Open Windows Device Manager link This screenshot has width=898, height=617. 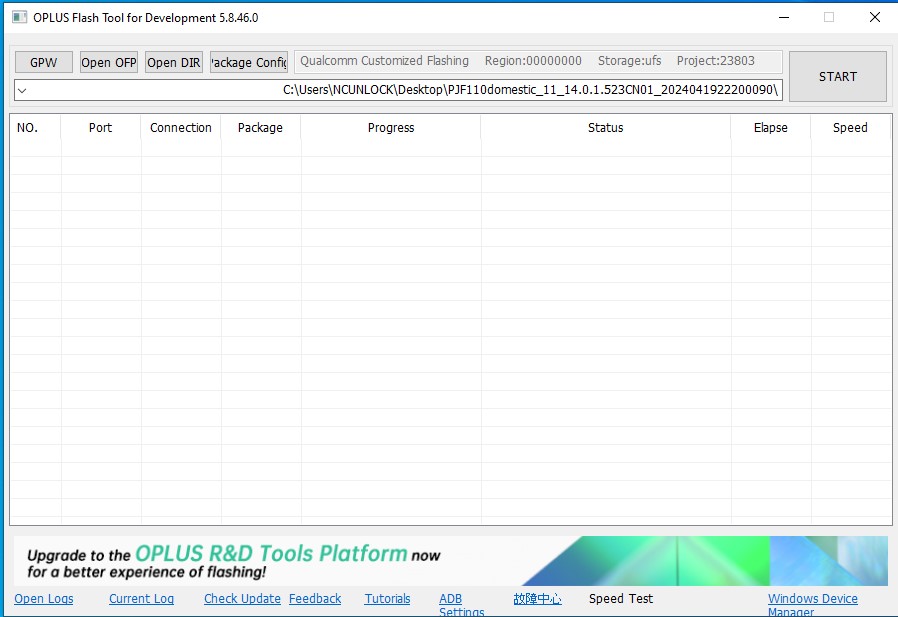click(812, 600)
